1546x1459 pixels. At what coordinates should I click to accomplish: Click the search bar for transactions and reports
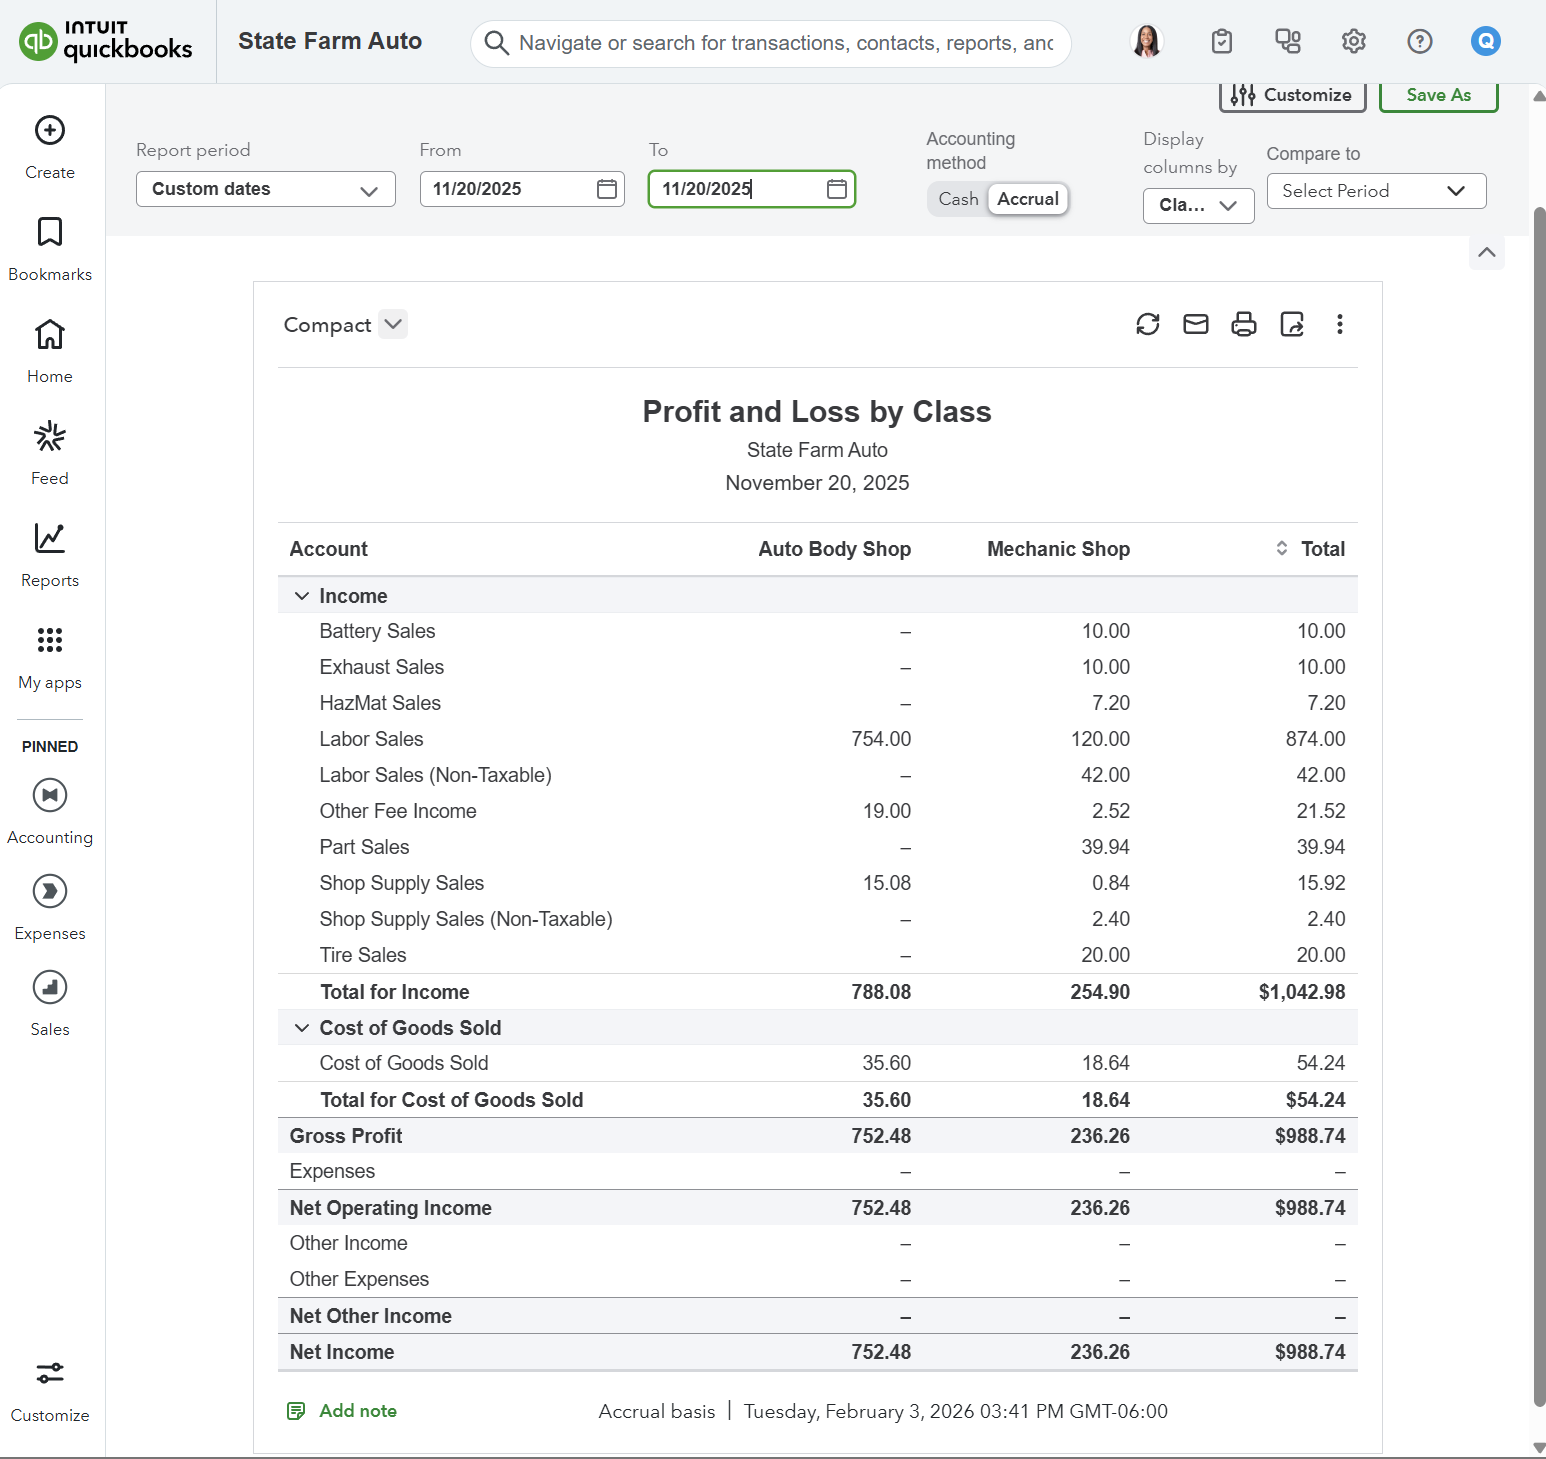click(x=784, y=43)
